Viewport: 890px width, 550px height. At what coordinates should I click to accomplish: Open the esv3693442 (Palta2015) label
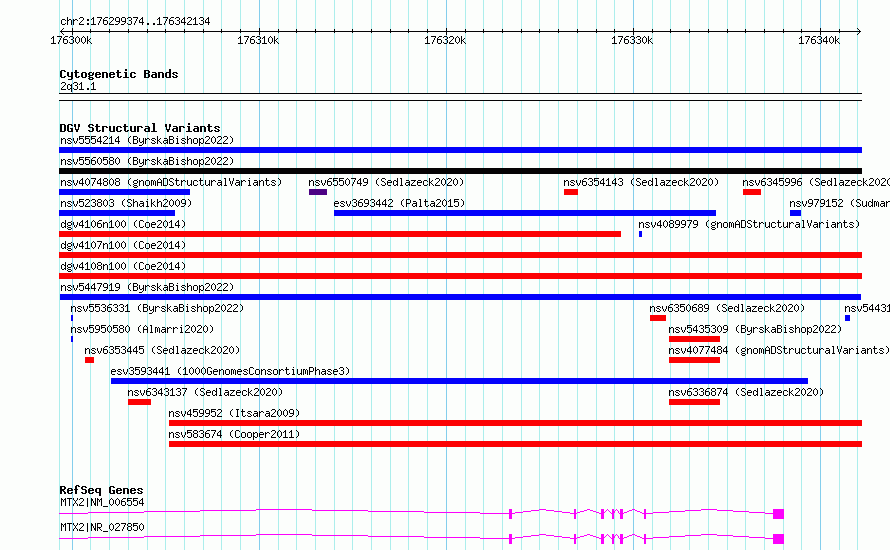pyautogui.click(x=399, y=203)
